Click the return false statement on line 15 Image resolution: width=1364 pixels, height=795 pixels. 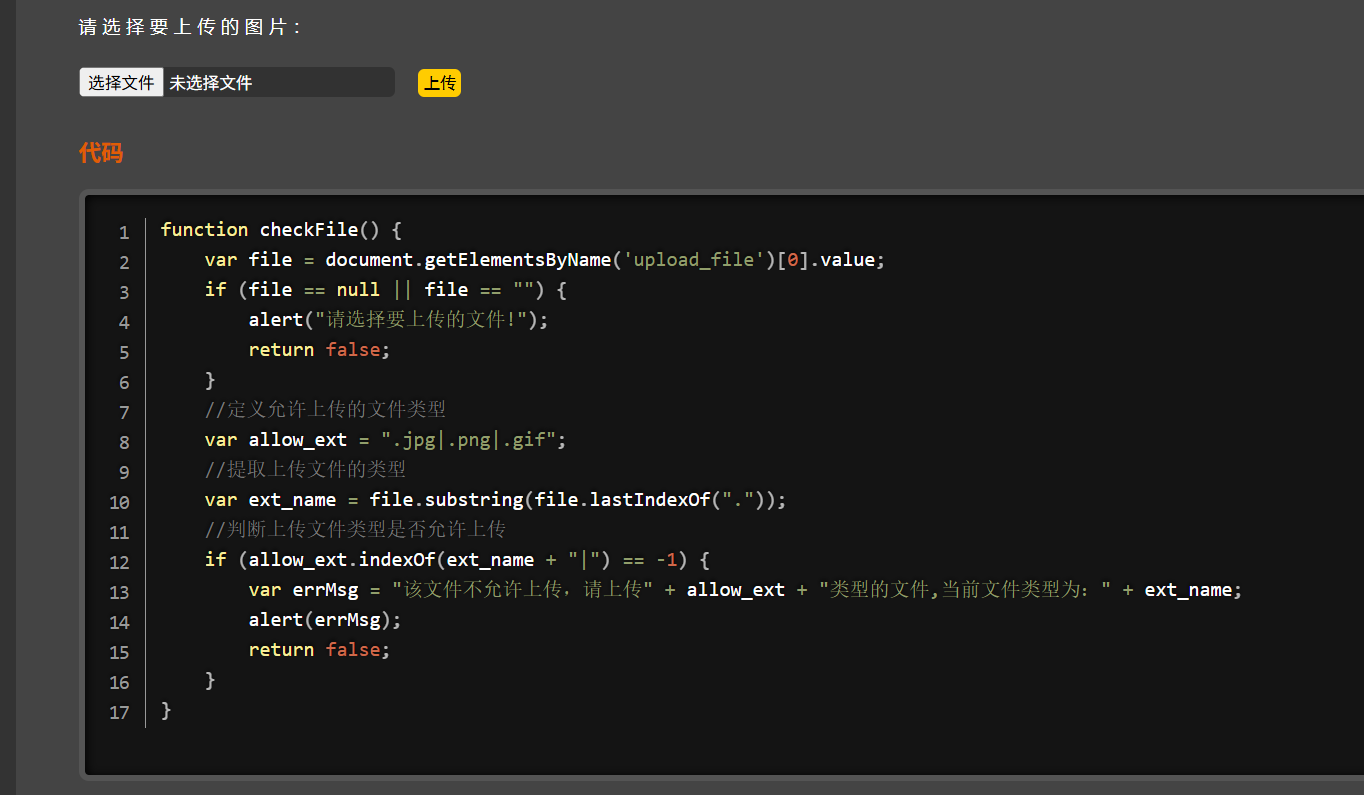click(x=319, y=650)
